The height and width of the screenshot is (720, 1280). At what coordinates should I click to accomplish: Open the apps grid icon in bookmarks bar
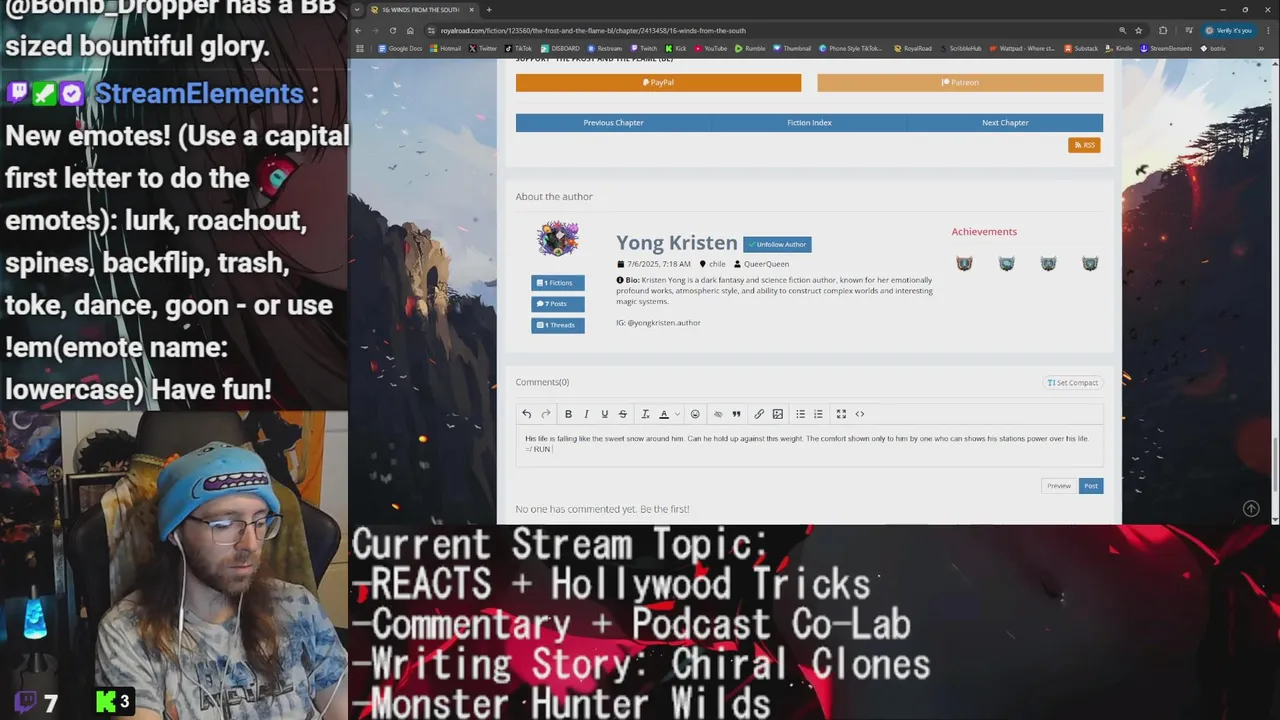360,48
